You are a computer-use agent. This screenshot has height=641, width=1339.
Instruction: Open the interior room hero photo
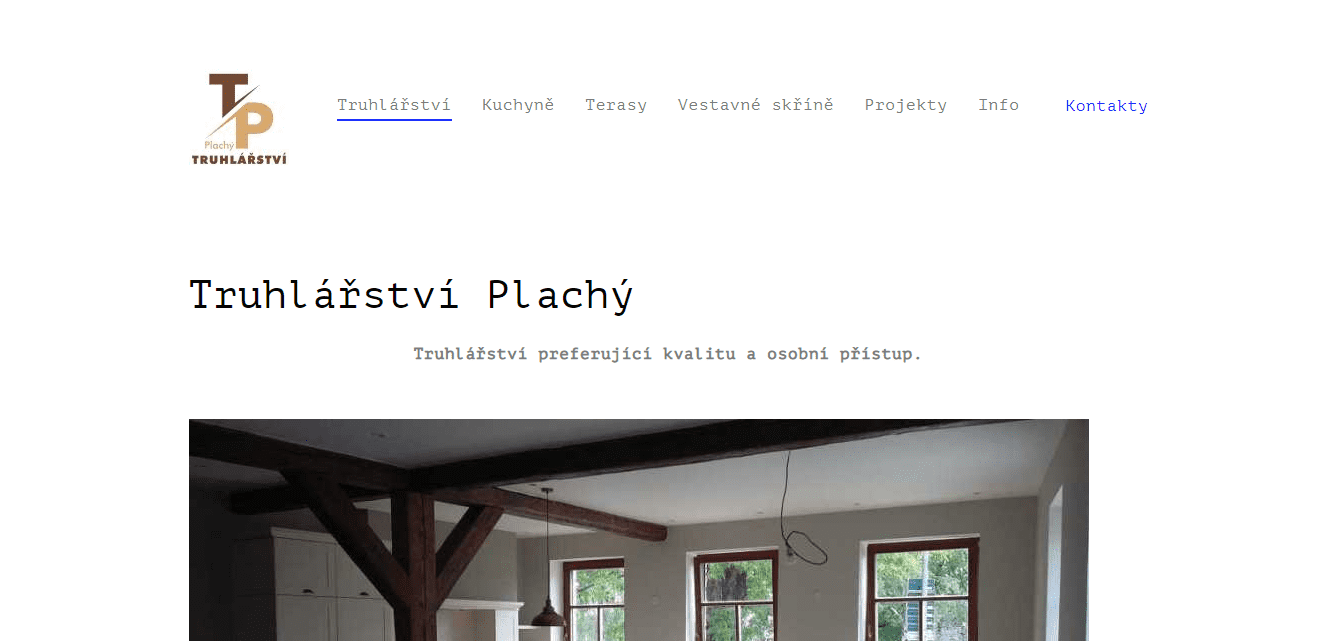click(x=639, y=530)
